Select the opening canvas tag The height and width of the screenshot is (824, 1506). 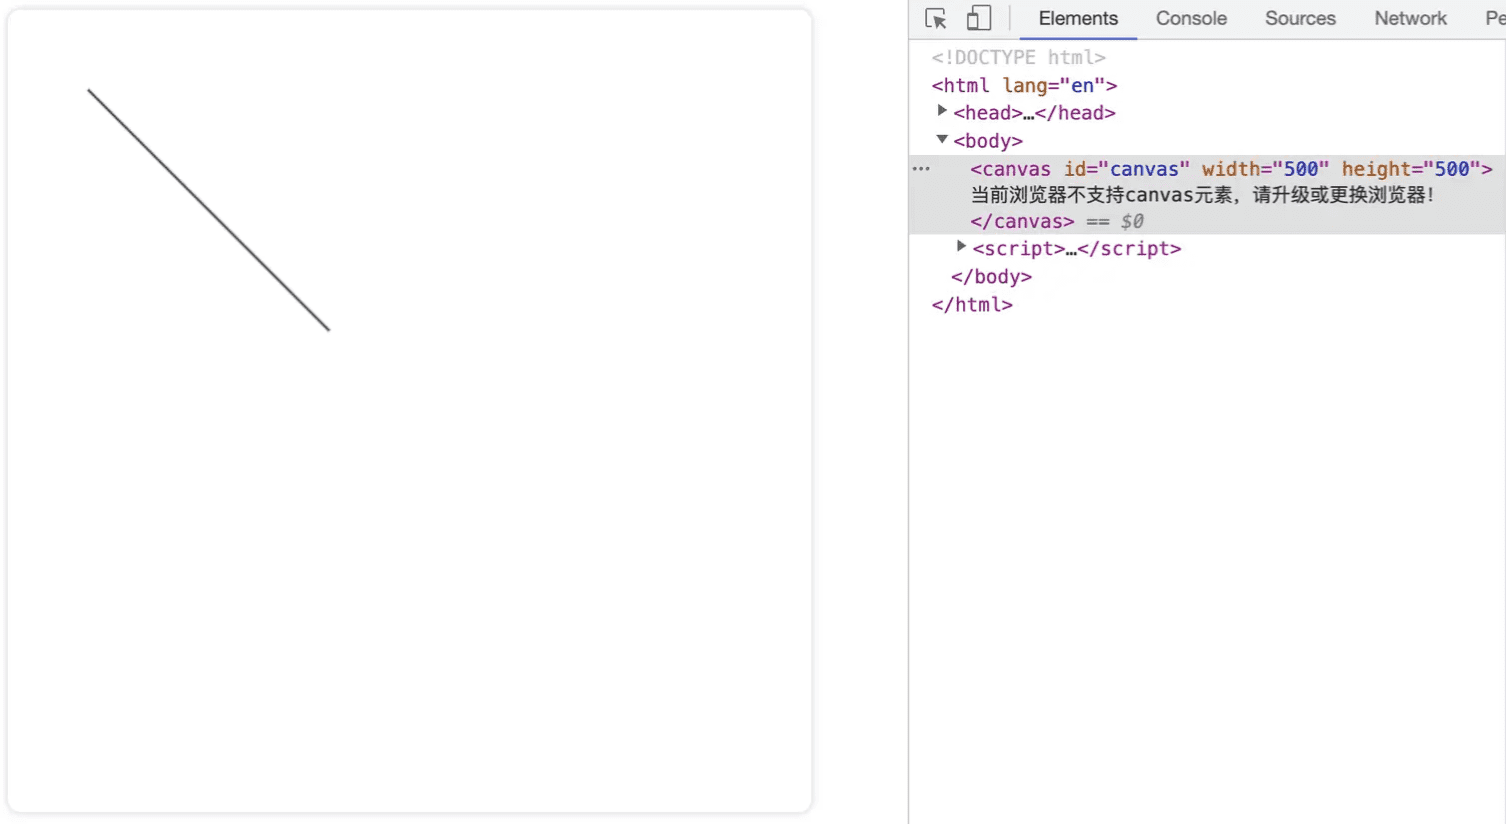click(x=1010, y=169)
